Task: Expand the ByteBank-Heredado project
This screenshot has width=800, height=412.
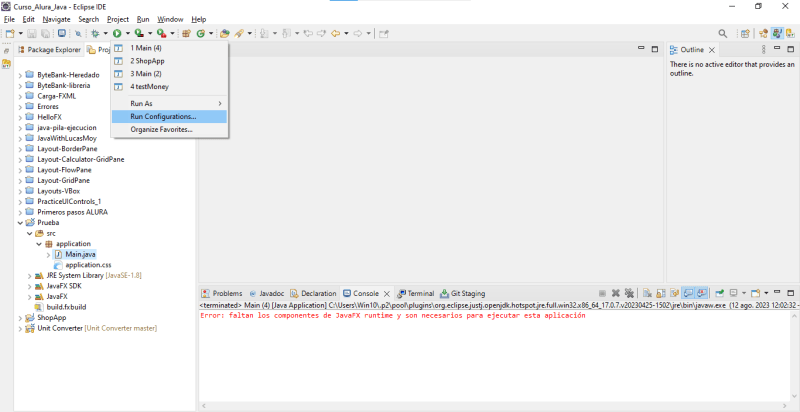Action: tap(20, 75)
